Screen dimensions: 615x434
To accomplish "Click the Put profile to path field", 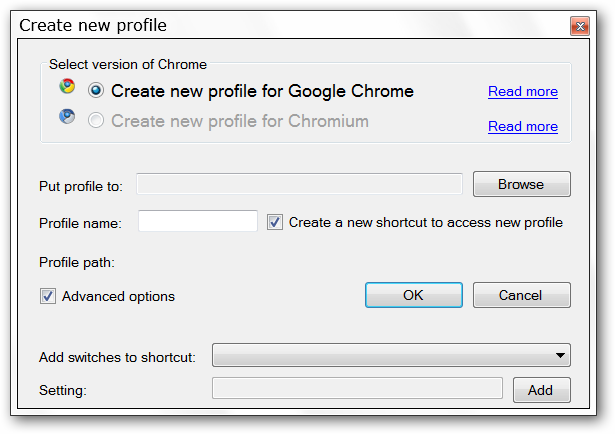I will tap(299, 184).
